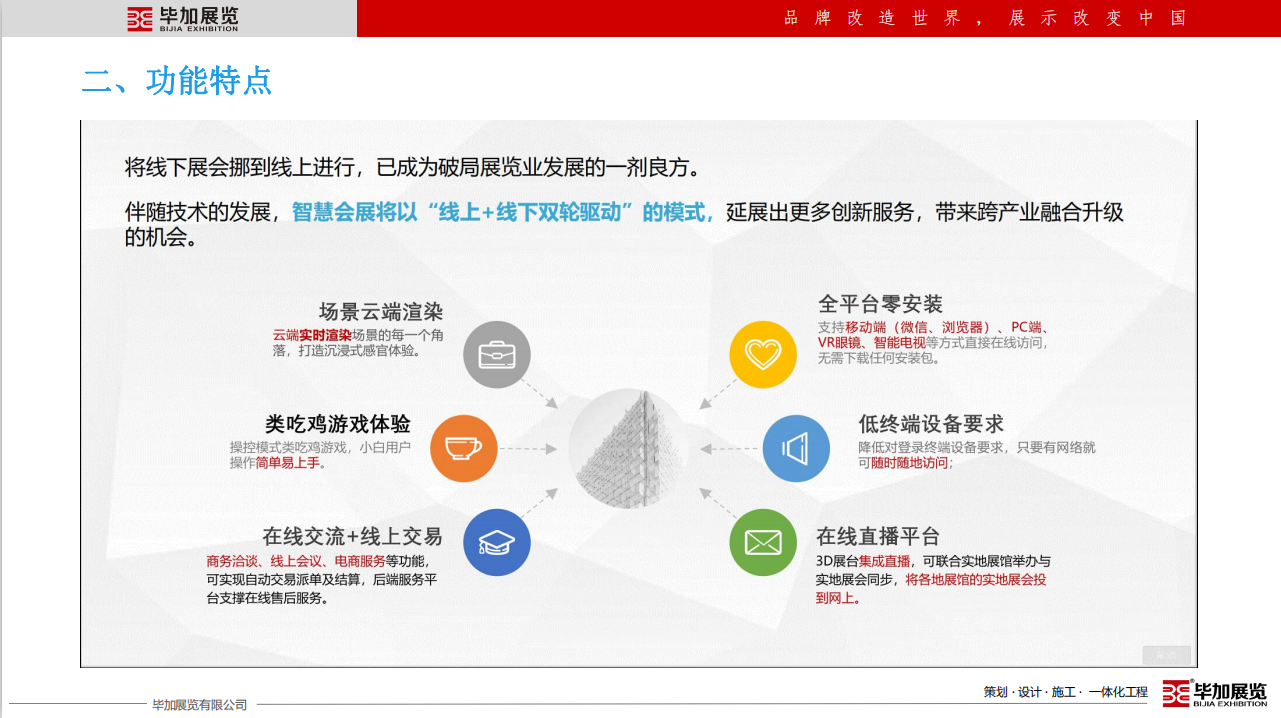Click the yellow heart icon circle
Image resolution: width=1281 pixels, height=718 pixels.
pyautogui.click(x=763, y=355)
